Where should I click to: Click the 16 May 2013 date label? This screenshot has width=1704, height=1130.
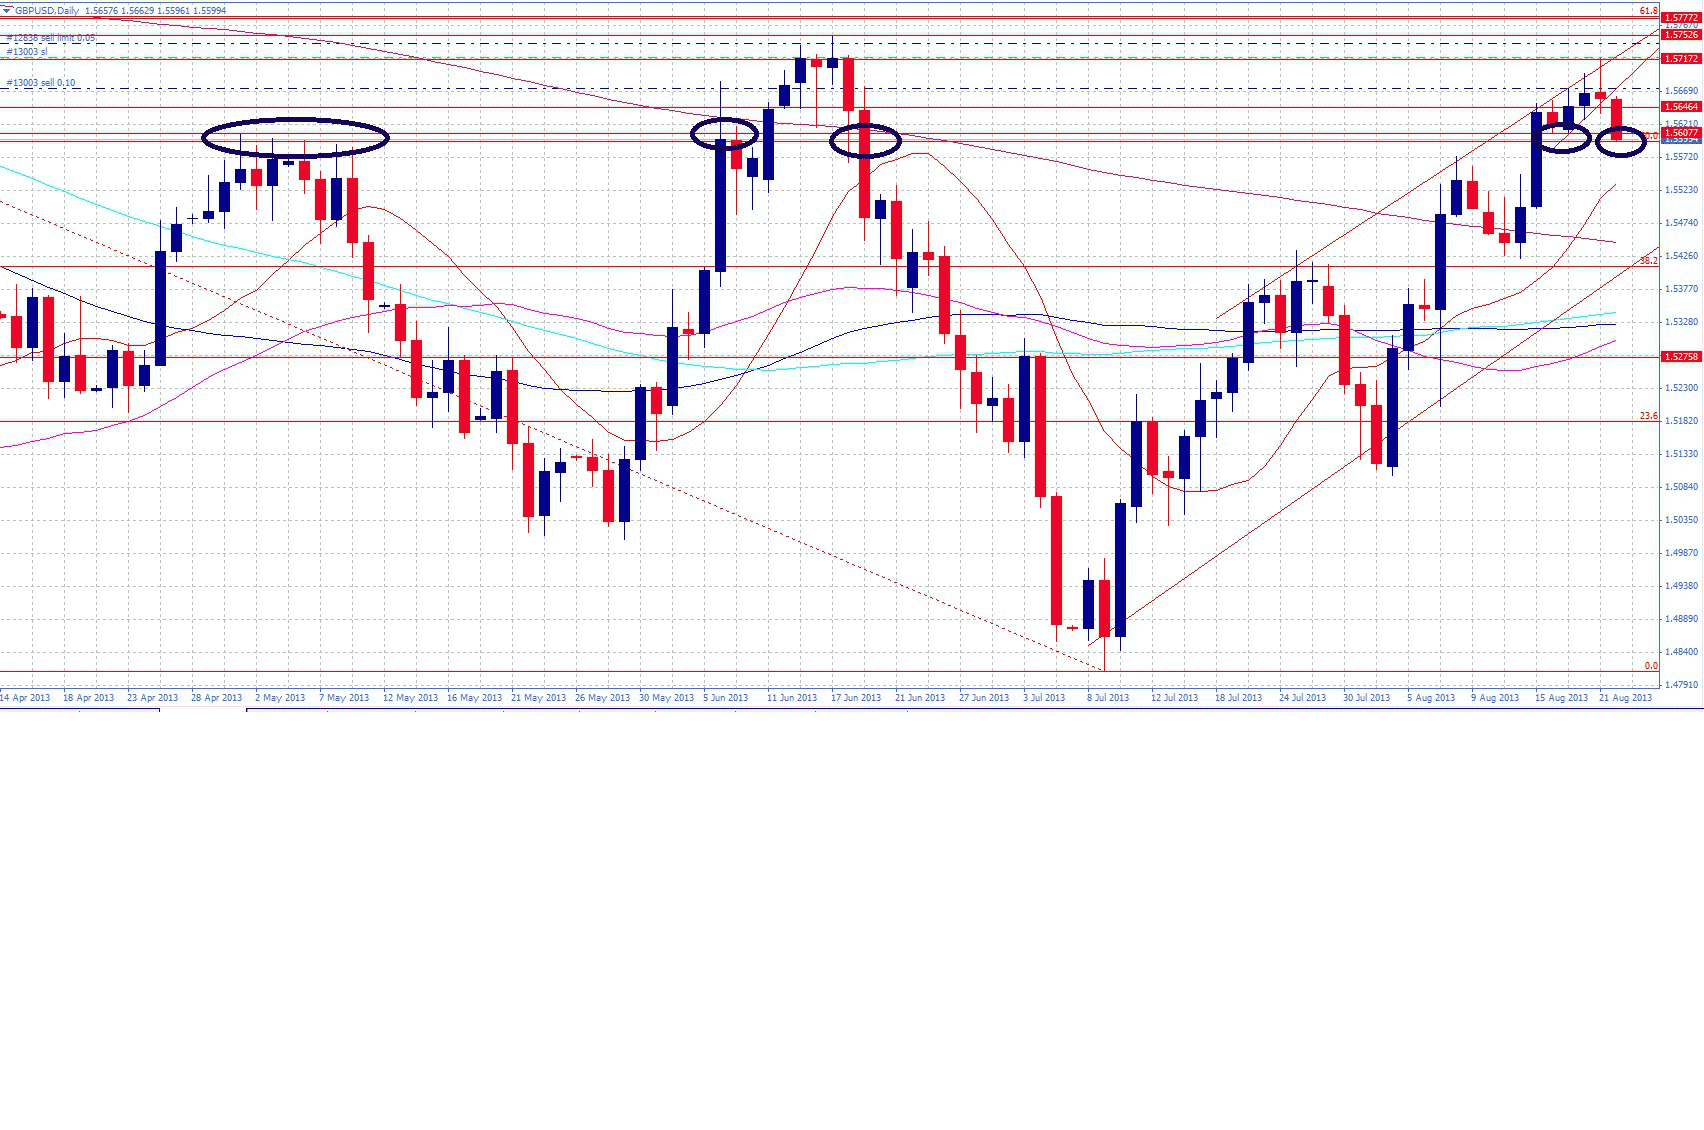point(475,697)
